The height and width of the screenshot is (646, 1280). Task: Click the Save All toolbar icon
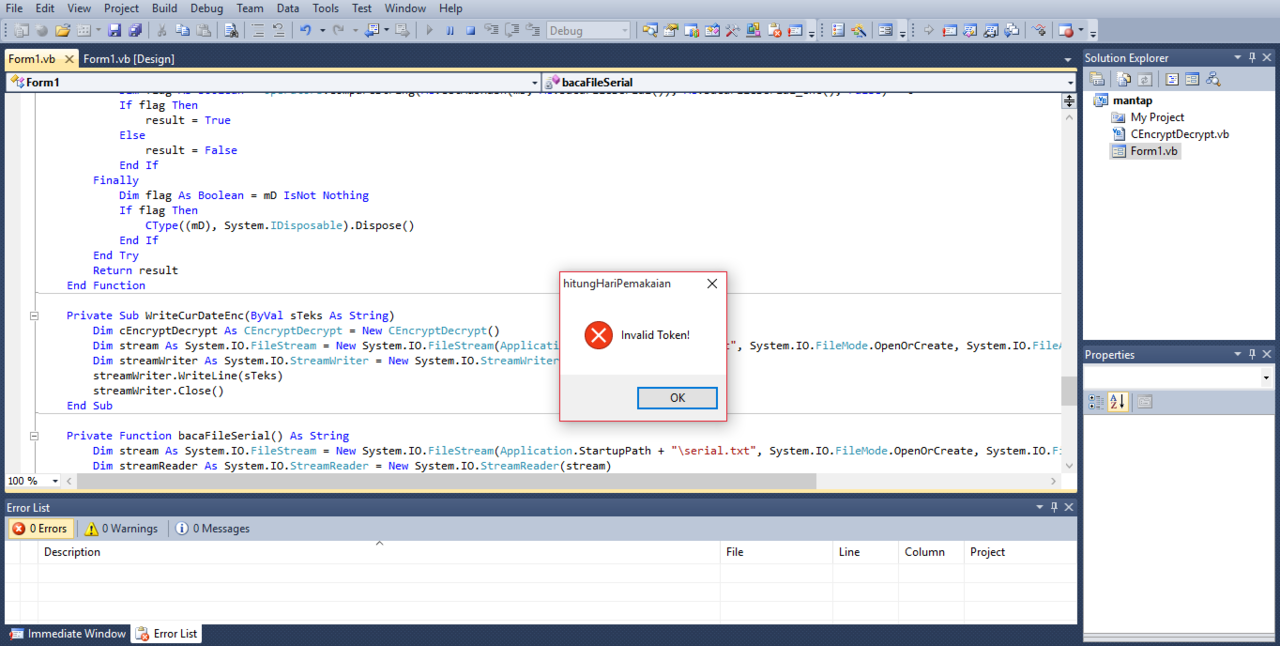pos(135,31)
